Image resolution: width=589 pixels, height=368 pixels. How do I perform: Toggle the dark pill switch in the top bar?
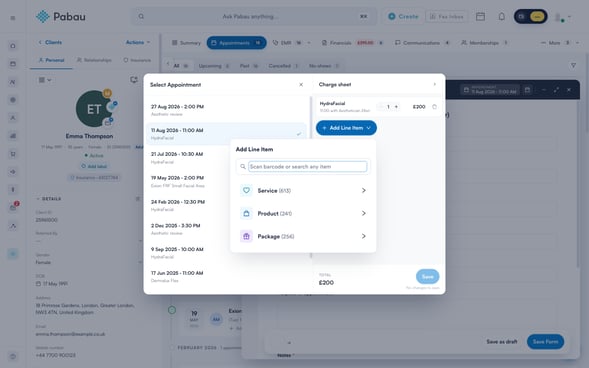[x=530, y=17]
